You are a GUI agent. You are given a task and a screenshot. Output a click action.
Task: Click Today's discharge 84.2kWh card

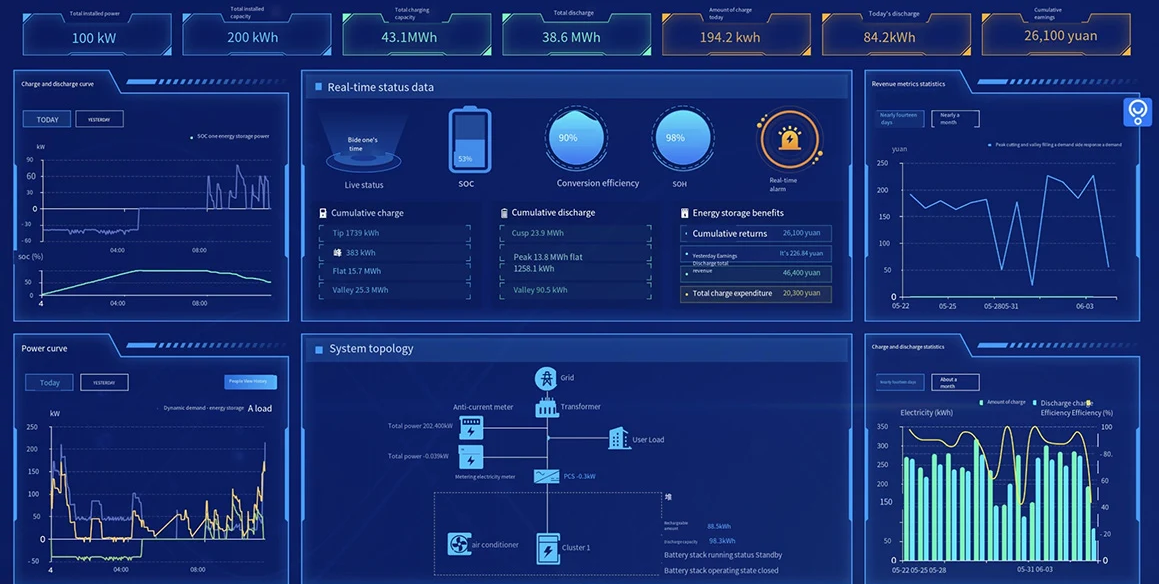[x=896, y=34]
